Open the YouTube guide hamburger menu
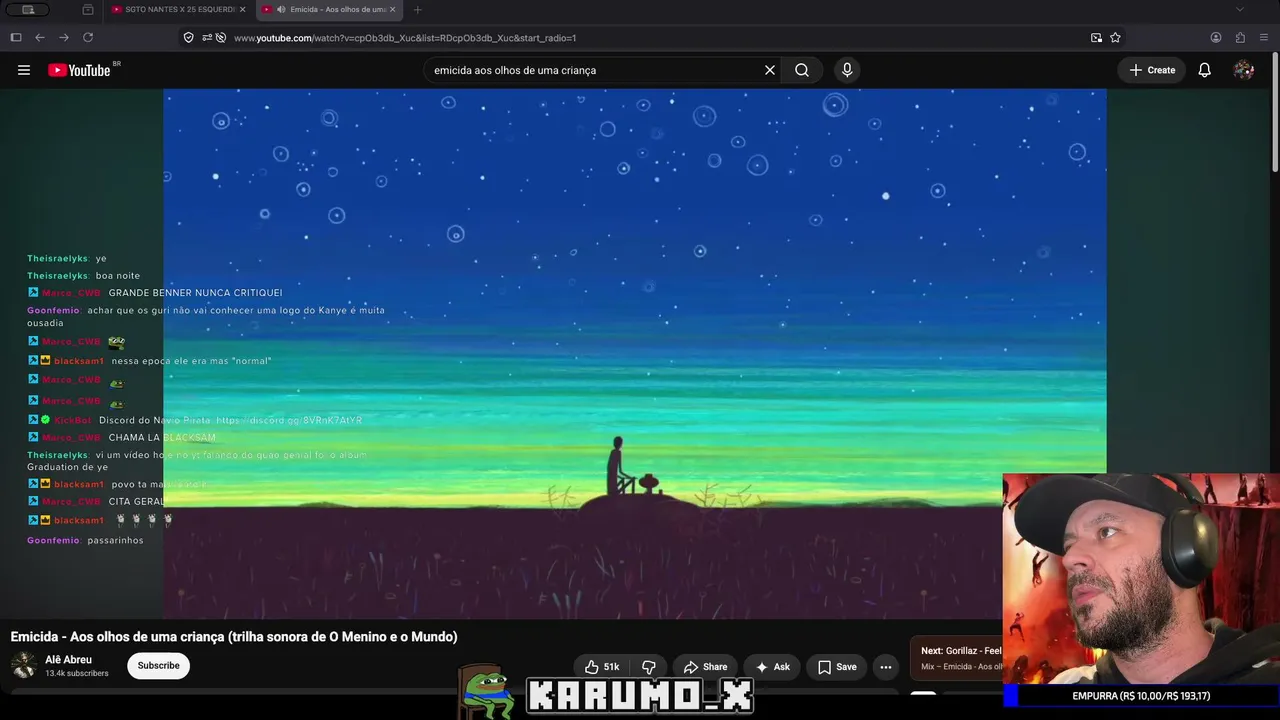Viewport: 1280px width, 720px height. [x=24, y=70]
